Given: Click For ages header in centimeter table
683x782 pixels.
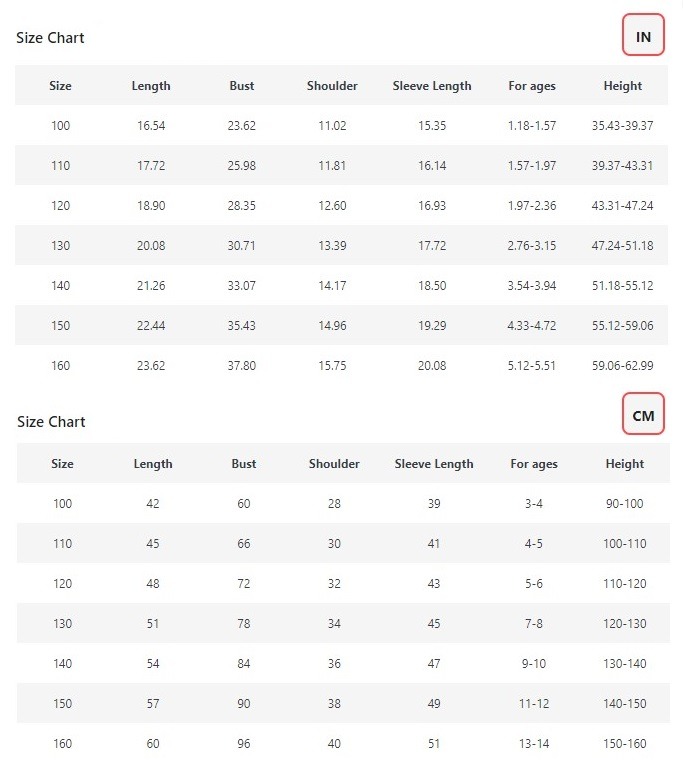Looking at the screenshot, I should [x=534, y=464].
